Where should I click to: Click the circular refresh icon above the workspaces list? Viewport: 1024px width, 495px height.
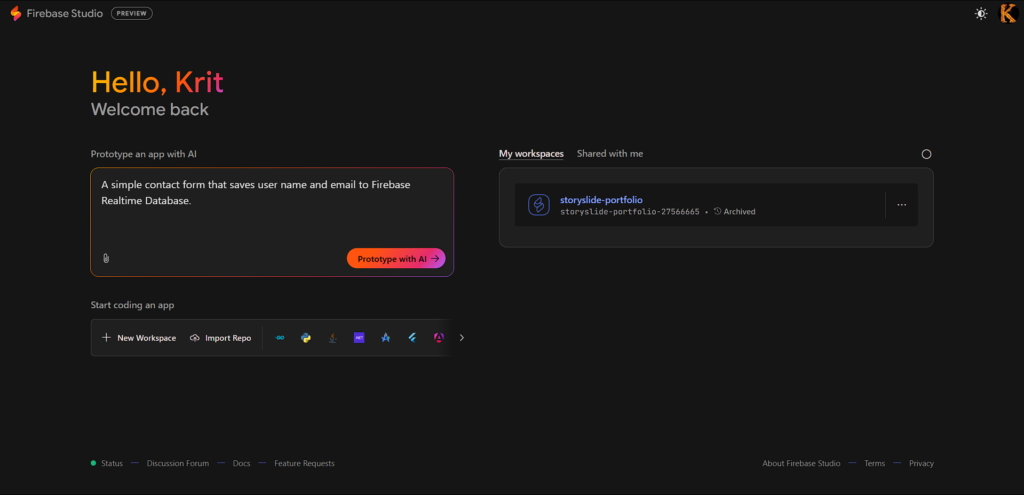click(926, 154)
